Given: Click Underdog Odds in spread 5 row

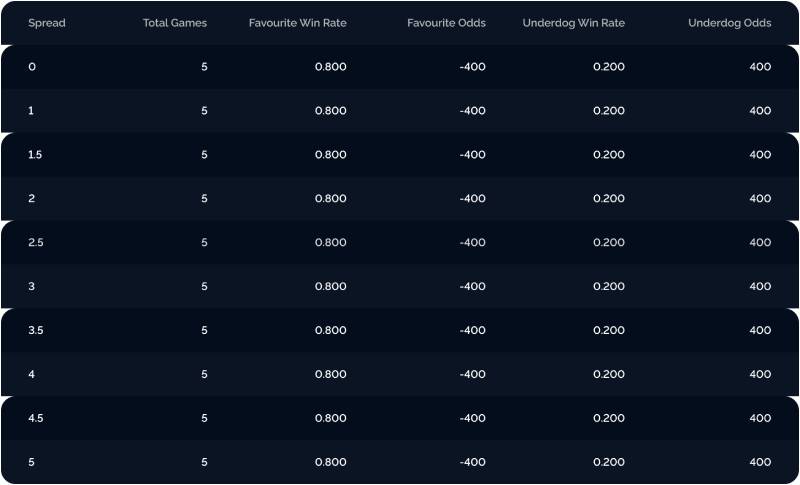Looking at the screenshot, I should [x=760, y=462].
